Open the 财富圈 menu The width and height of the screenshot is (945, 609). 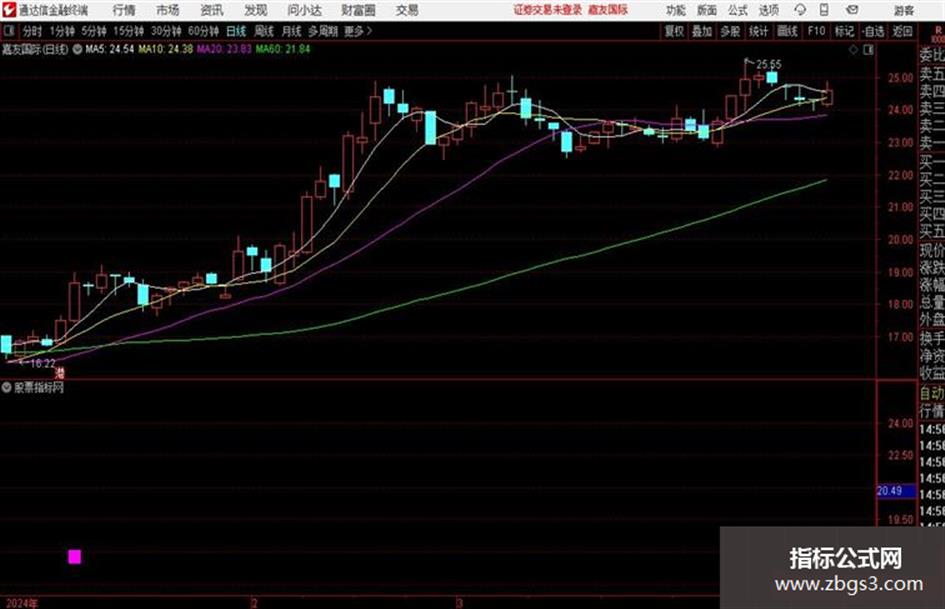pos(358,10)
